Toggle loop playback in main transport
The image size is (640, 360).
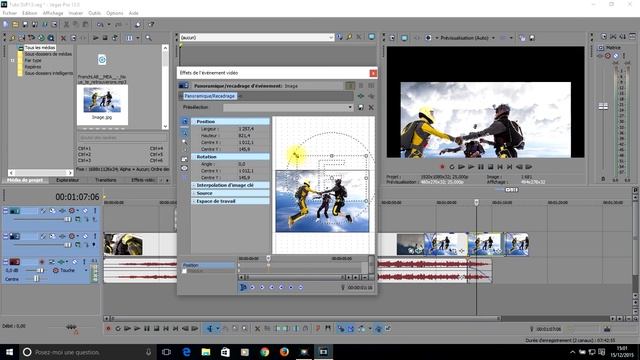click(118, 329)
